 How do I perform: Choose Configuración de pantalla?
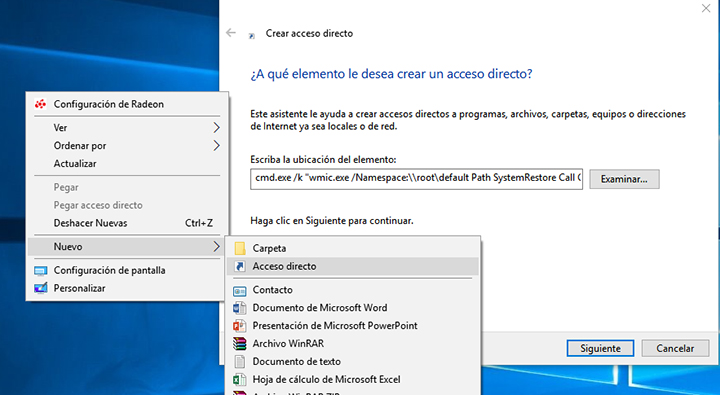(127, 271)
